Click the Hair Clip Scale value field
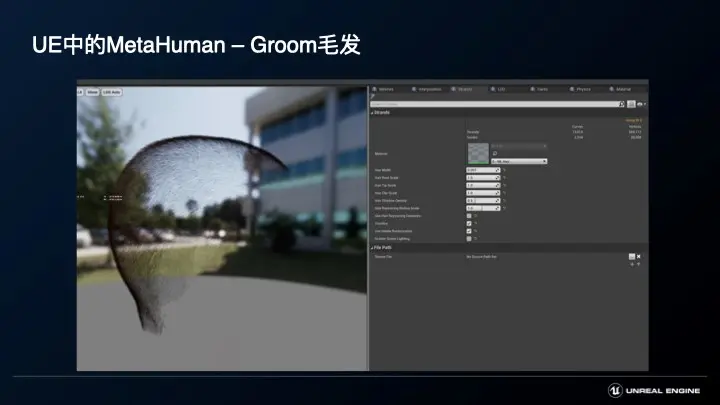720x405 pixels. pos(483,193)
